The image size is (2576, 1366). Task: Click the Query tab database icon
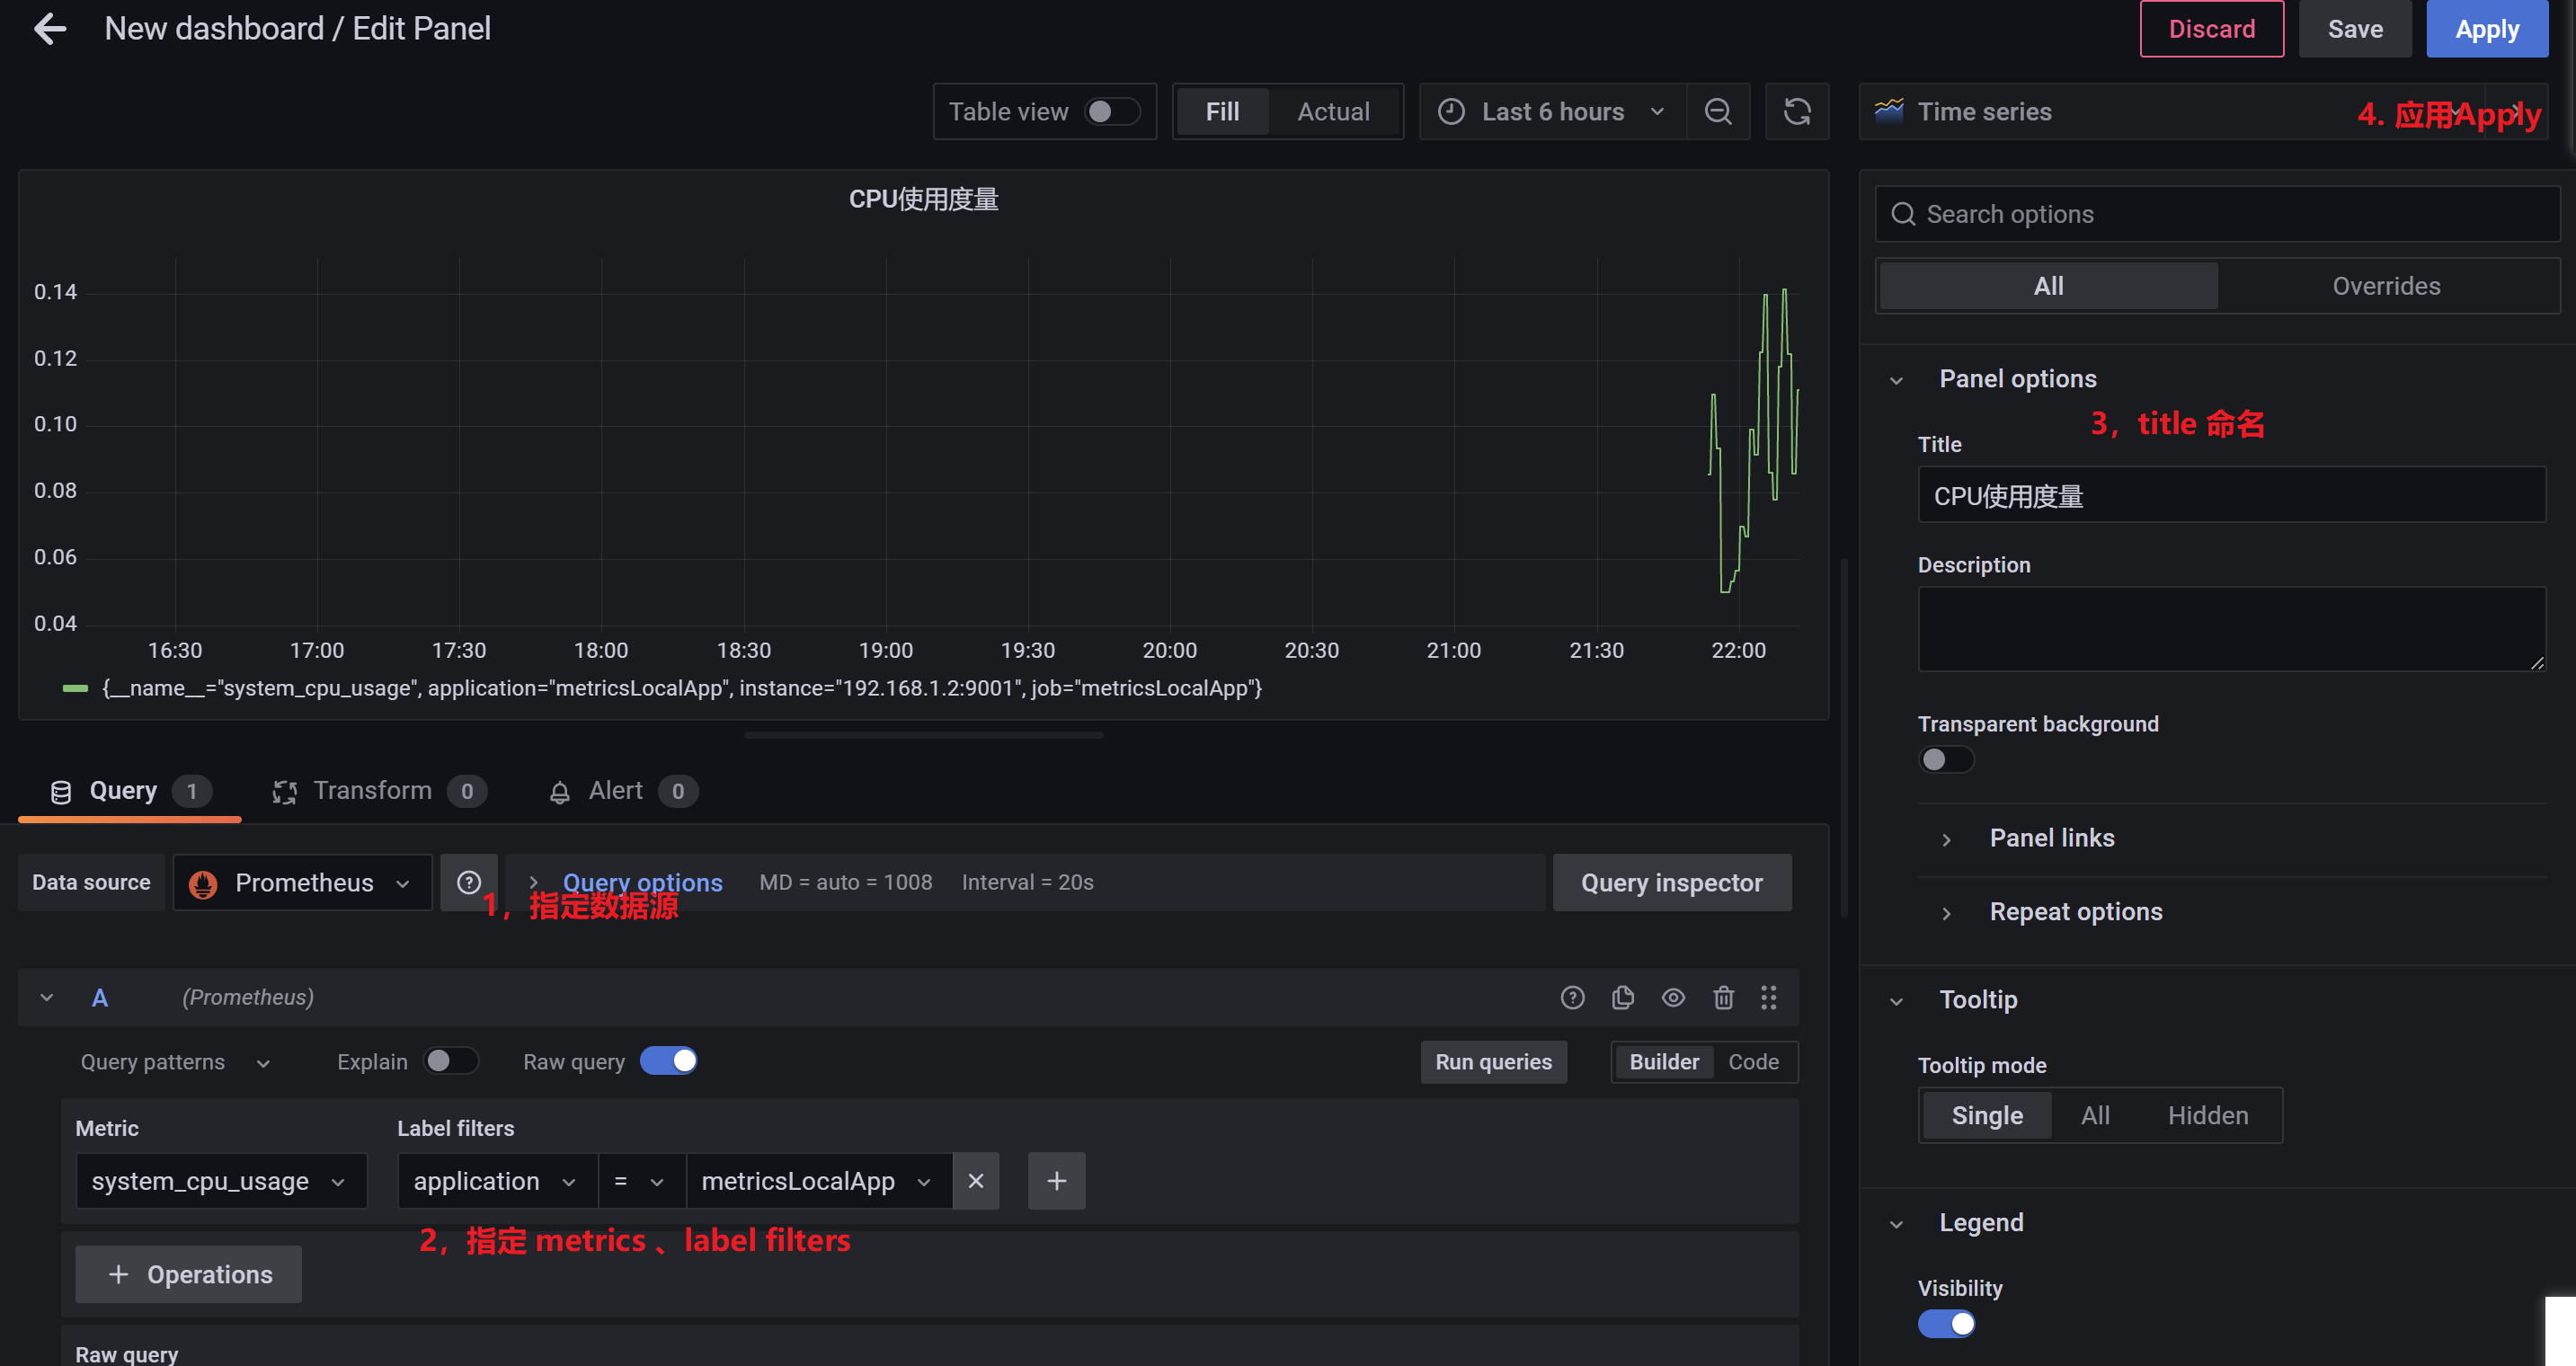click(61, 792)
